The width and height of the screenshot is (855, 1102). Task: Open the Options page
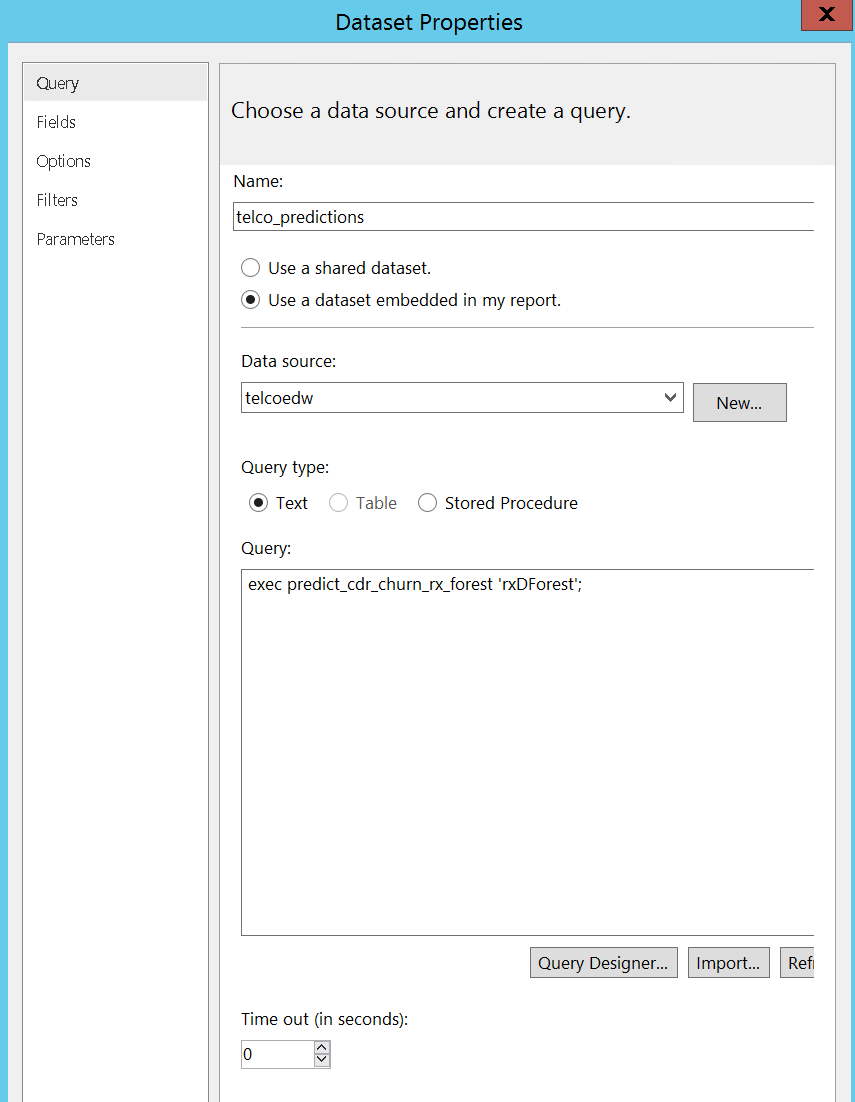pos(64,161)
